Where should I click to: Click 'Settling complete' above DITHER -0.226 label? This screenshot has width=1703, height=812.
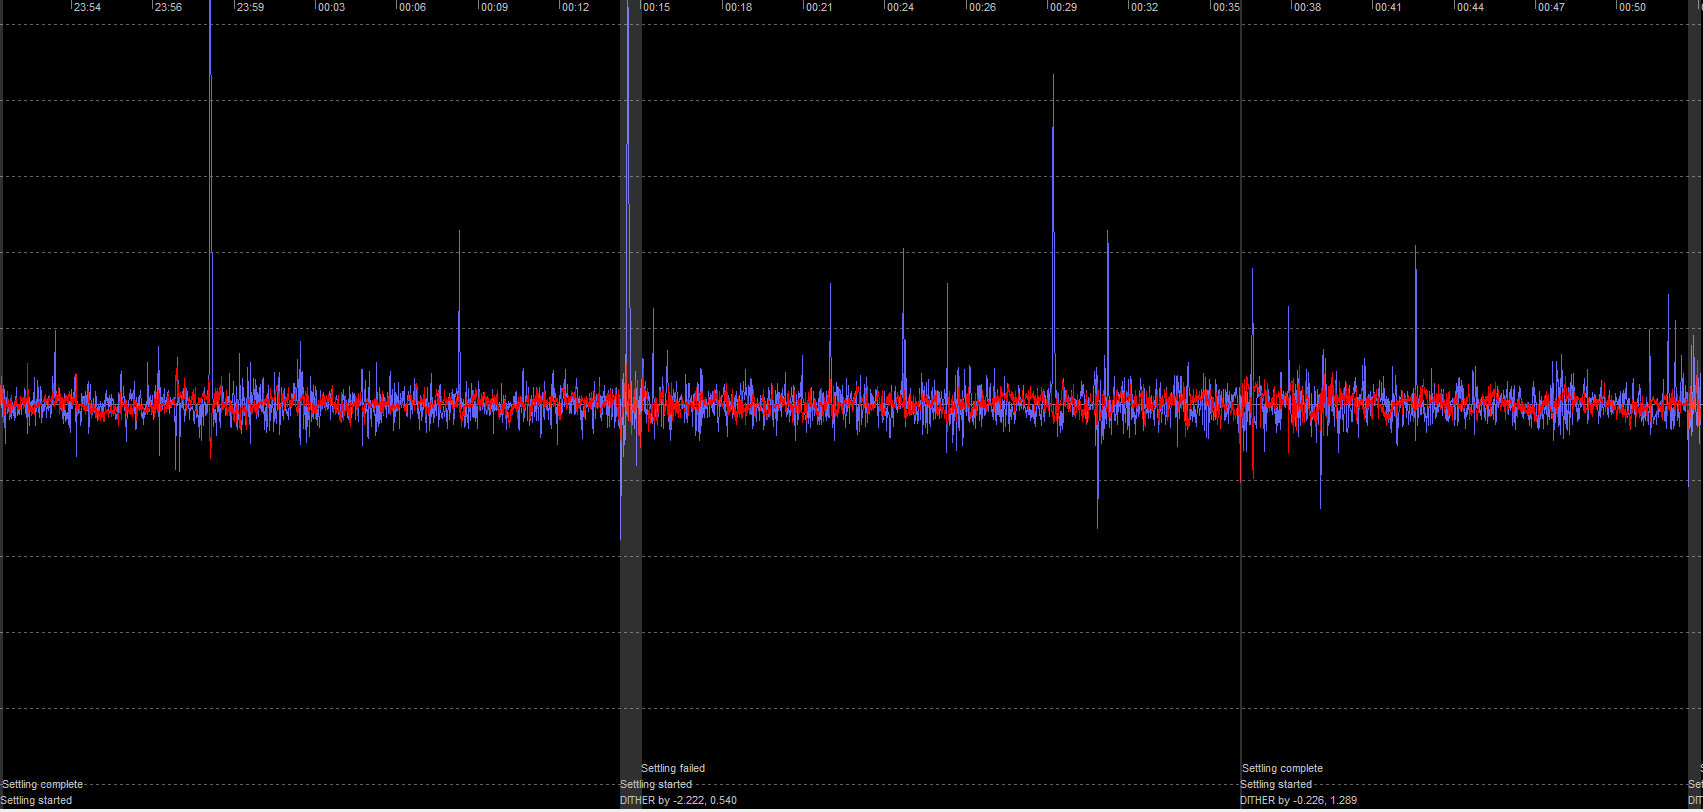(1283, 768)
